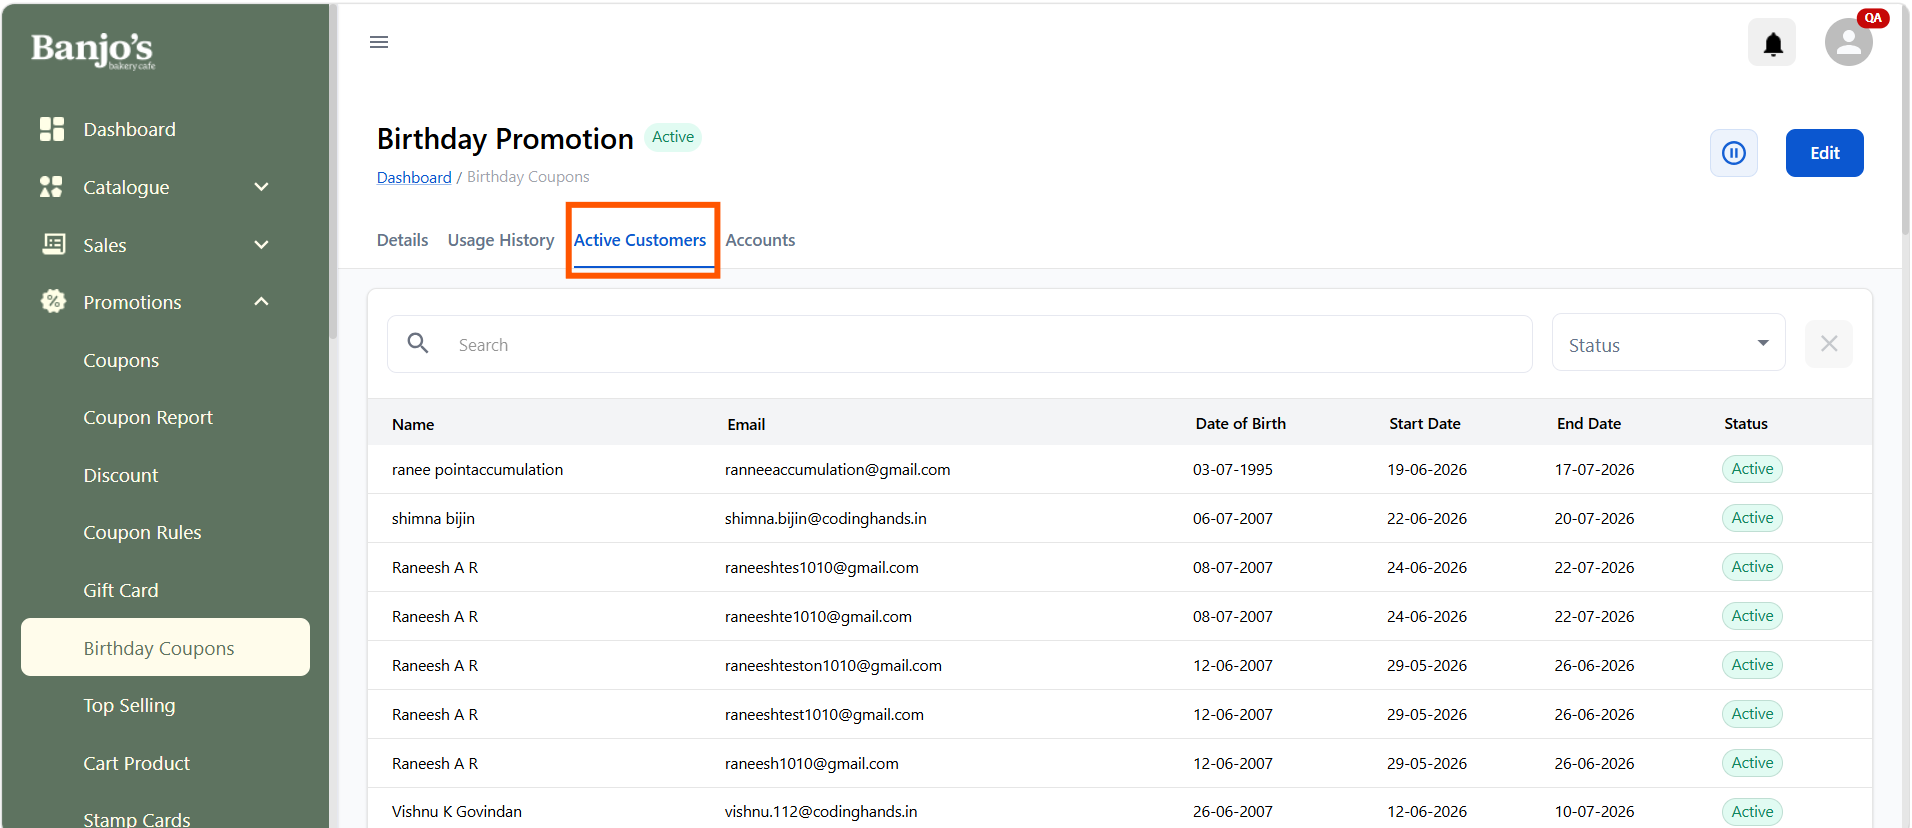Switch to the Accounts tab
Screen dimensions: 1912x828
tap(760, 240)
